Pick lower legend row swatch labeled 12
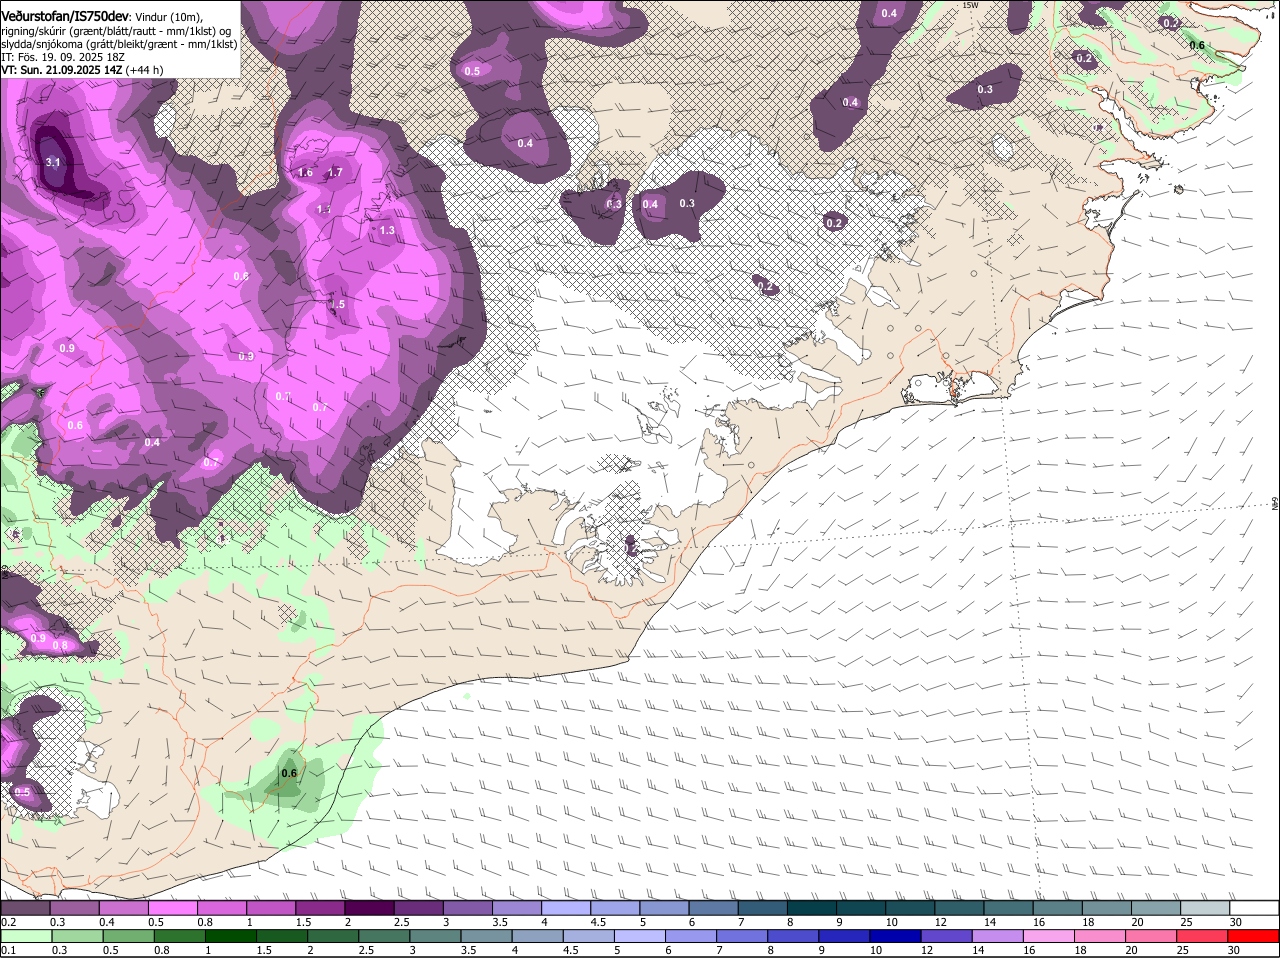The width and height of the screenshot is (1280, 958). tap(945, 936)
